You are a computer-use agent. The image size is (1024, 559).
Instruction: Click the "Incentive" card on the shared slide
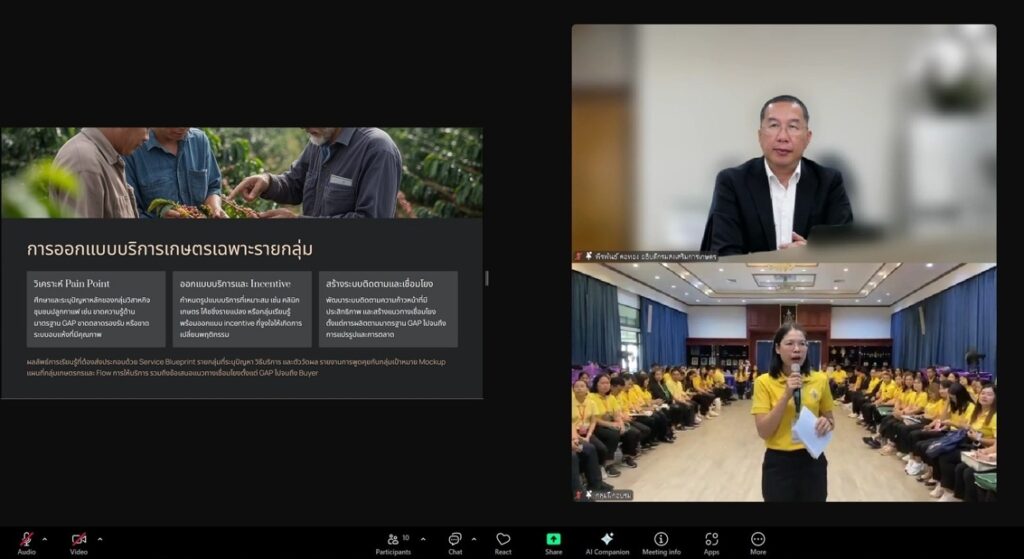(x=242, y=308)
